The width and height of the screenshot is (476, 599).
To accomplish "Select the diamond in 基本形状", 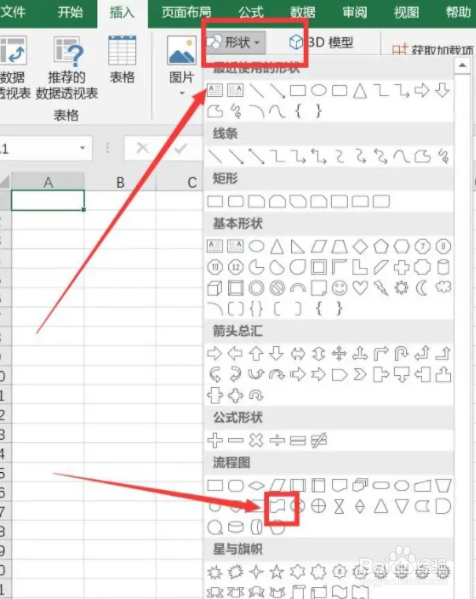I will click(x=360, y=246).
